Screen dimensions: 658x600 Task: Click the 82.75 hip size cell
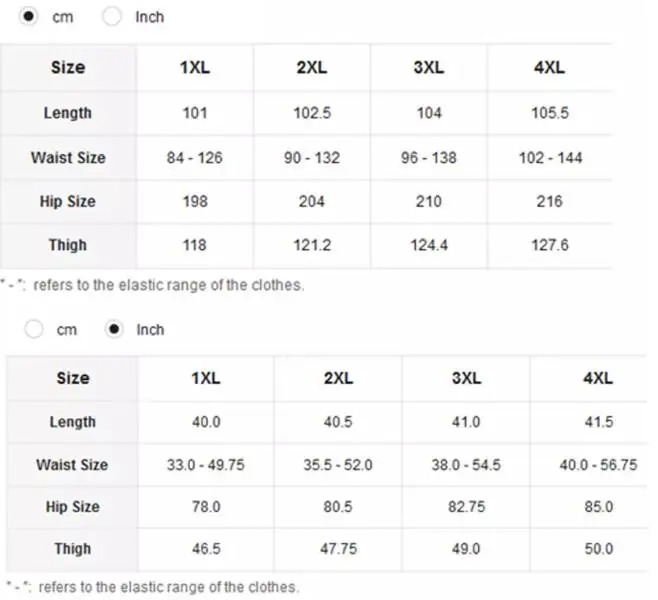[466, 507]
